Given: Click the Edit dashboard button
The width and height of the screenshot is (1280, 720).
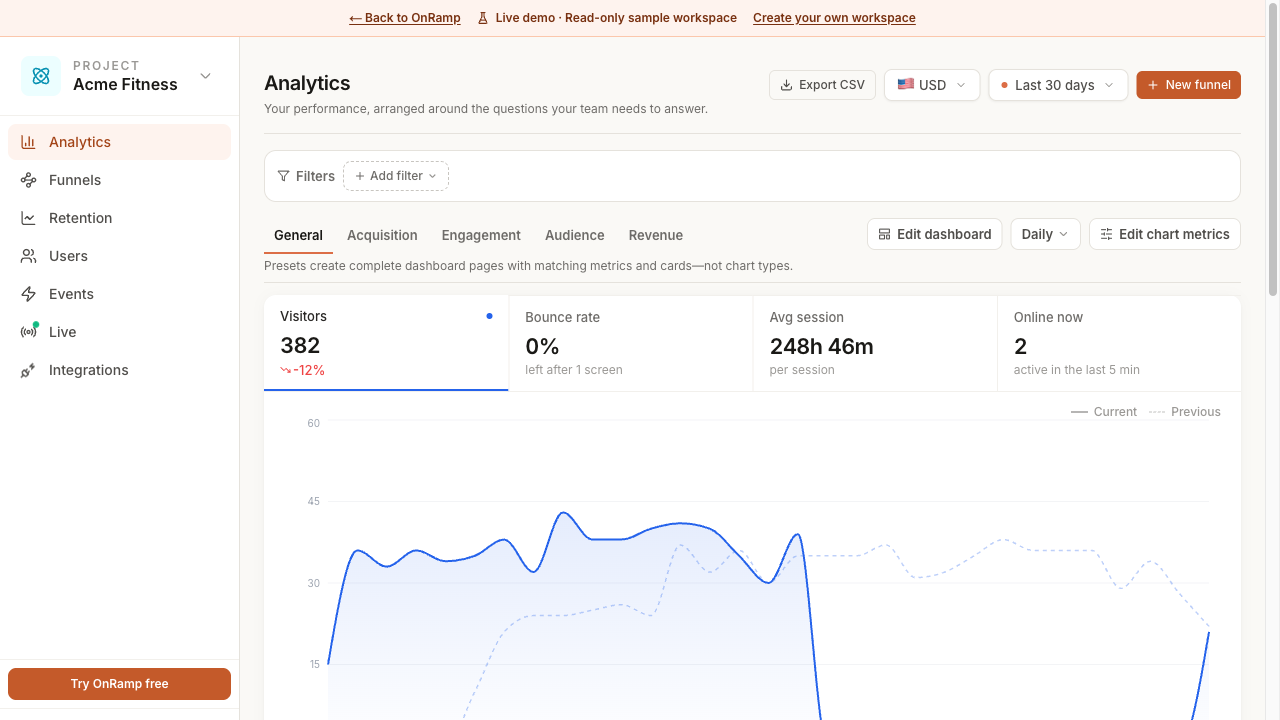Looking at the screenshot, I should [934, 234].
